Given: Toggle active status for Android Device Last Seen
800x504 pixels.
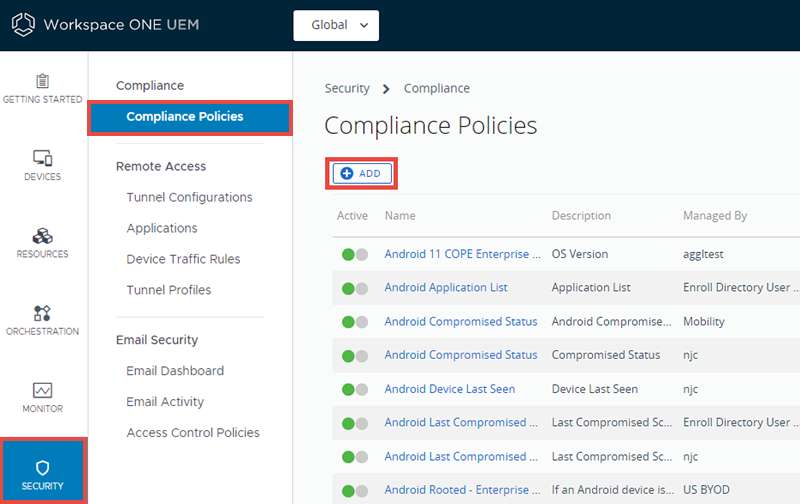Looking at the screenshot, I should (355, 390).
